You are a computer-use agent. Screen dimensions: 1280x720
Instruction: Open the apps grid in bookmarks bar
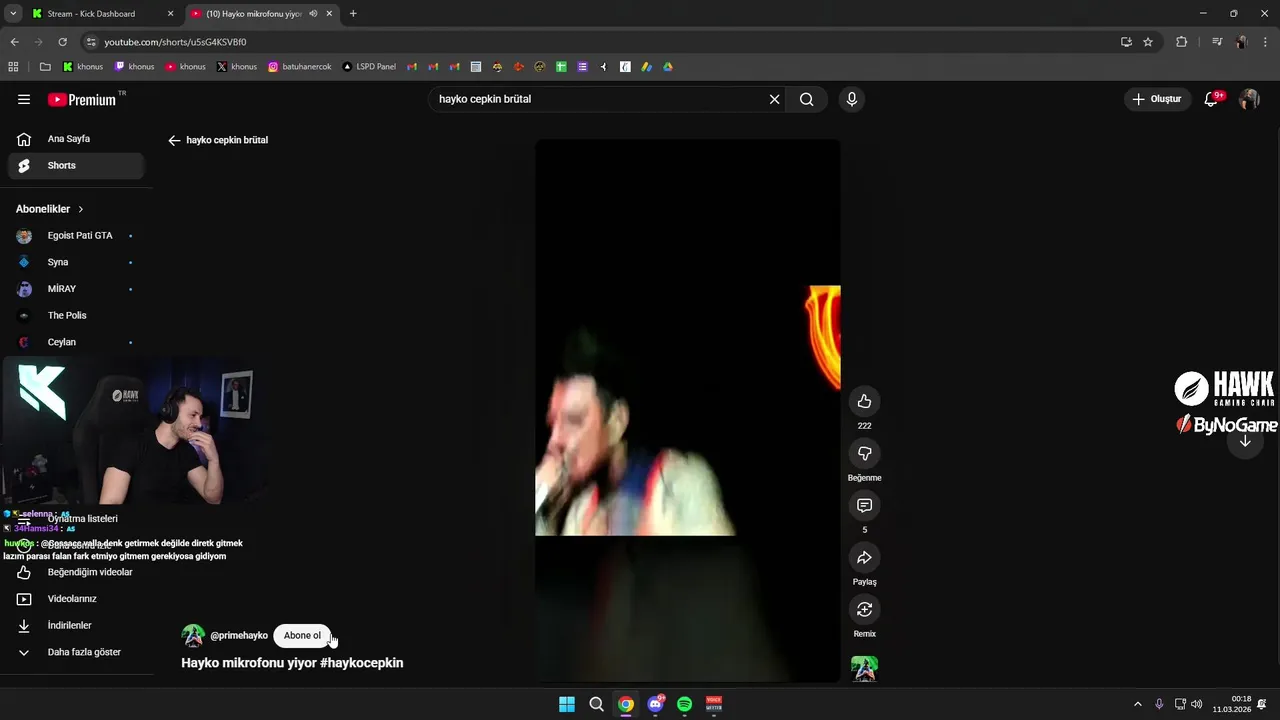(x=14, y=67)
